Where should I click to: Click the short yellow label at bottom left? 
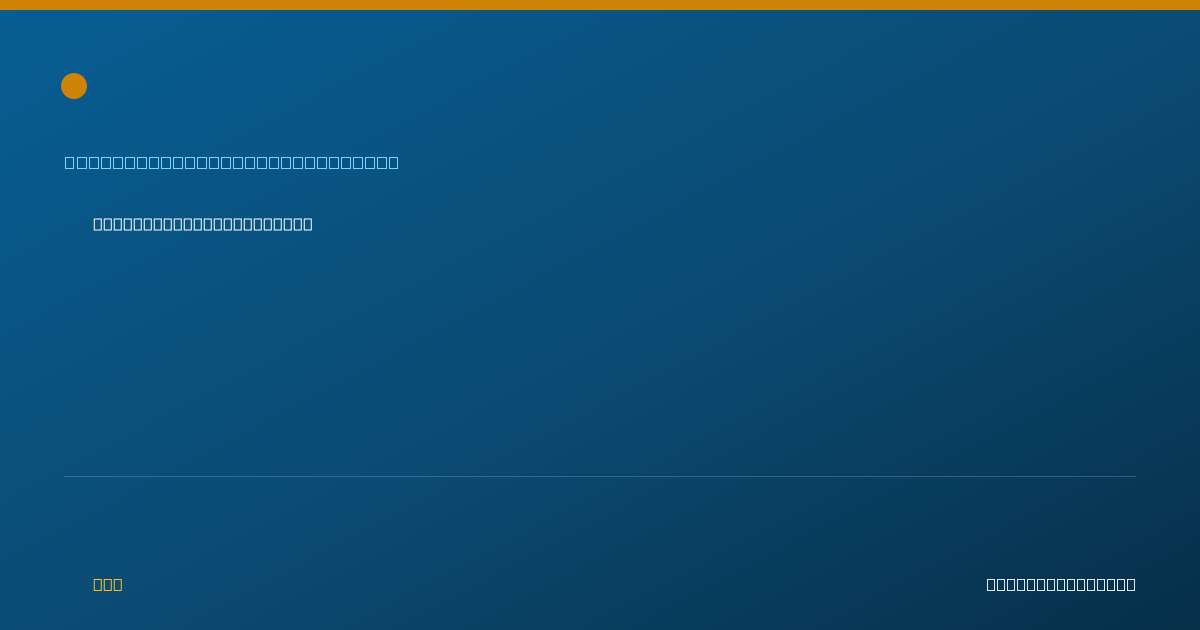[x=108, y=584]
